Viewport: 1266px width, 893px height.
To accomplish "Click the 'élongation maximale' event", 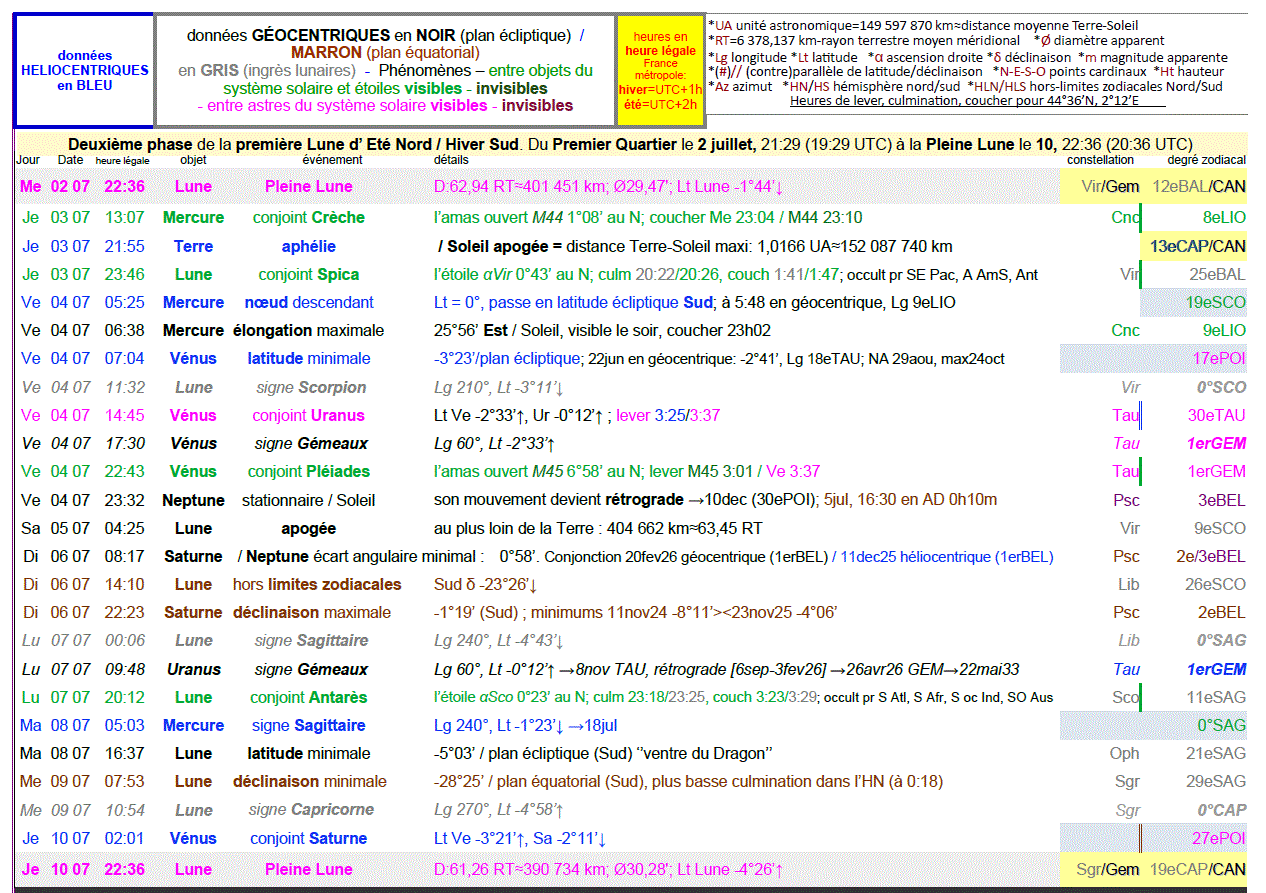I will 308,330.
